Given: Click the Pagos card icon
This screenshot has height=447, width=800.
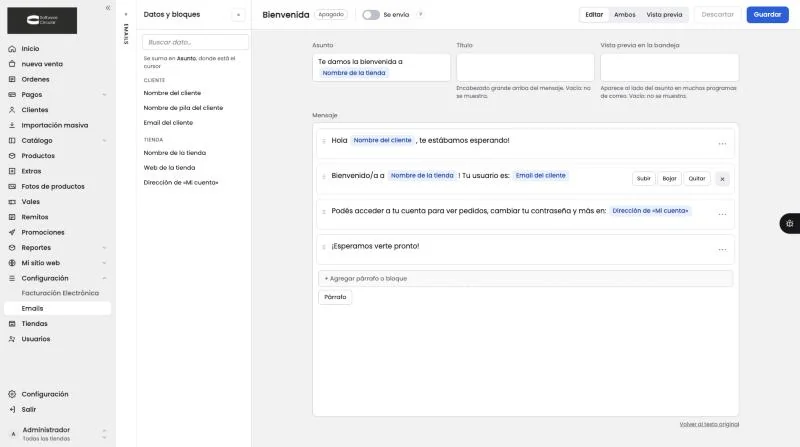Looking at the screenshot, I should click(x=12, y=95).
